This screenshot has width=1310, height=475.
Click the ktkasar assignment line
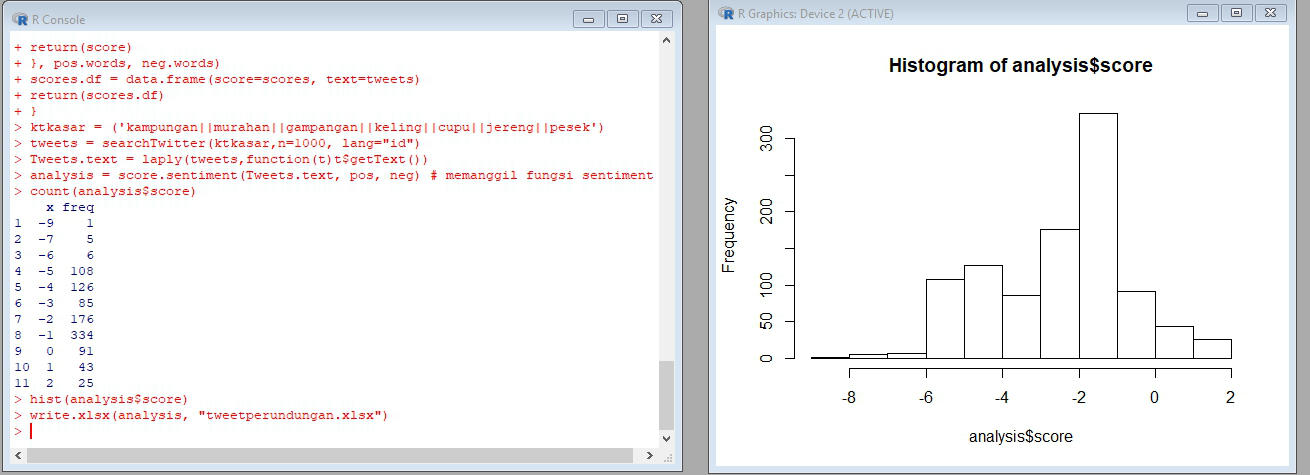(x=309, y=127)
